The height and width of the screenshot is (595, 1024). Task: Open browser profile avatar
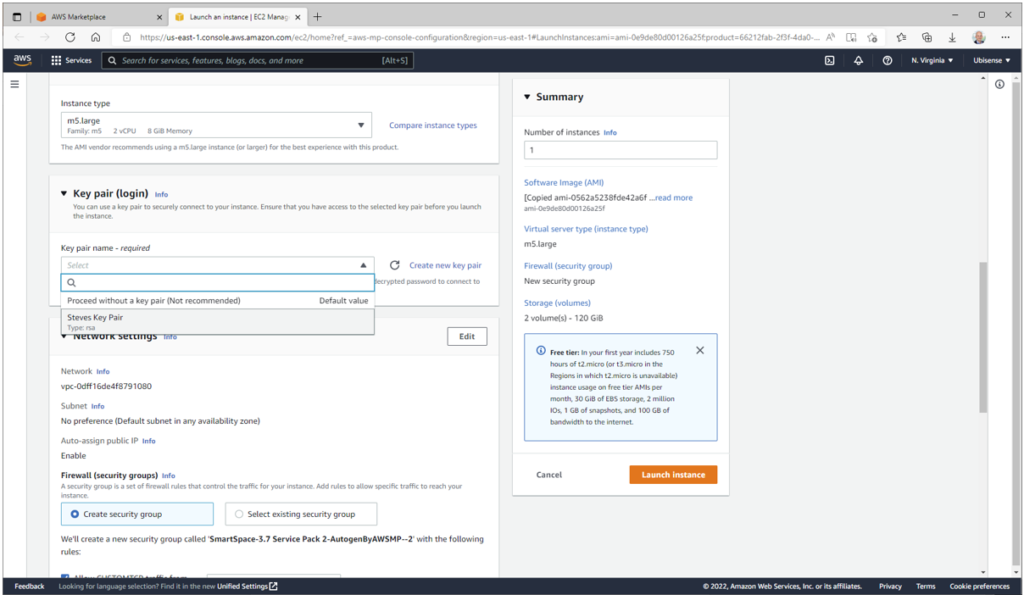(x=978, y=37)
